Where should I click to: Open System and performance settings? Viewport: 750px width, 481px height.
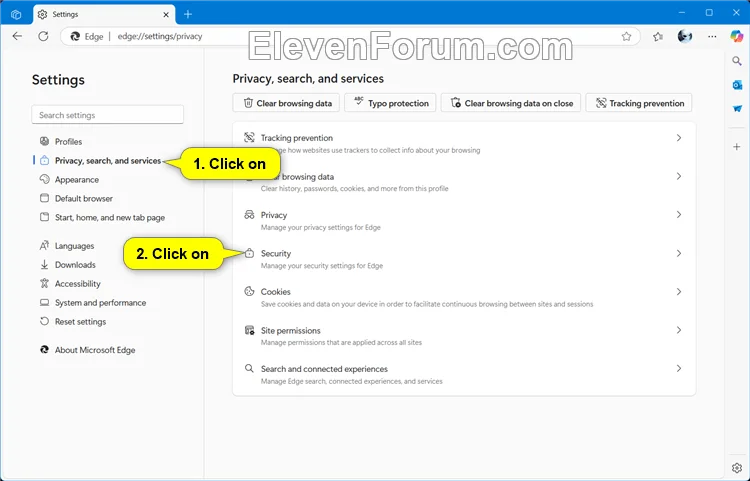[x=100, y=303]
